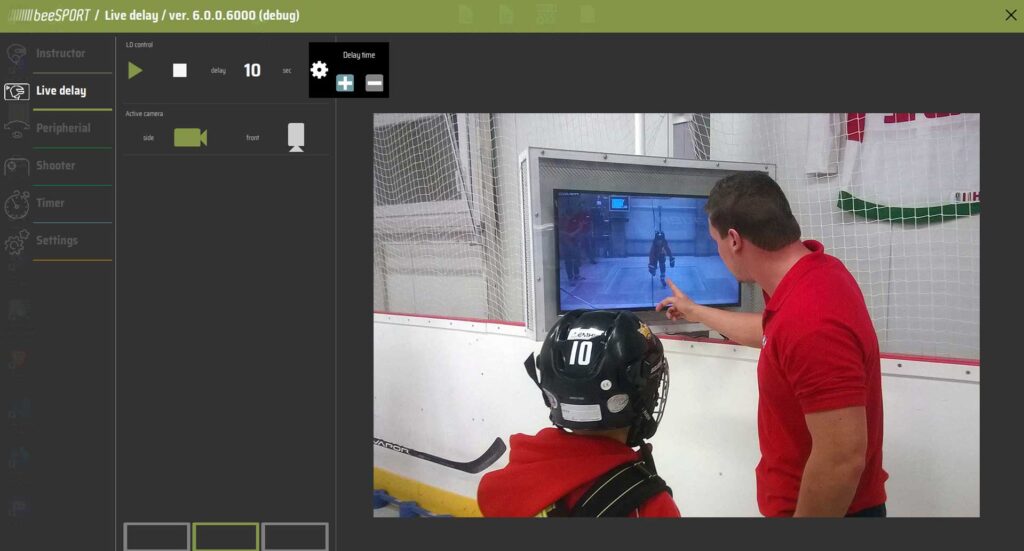Select the side camera icon
The image size is (1024, 551).
[x=190, y=137]
